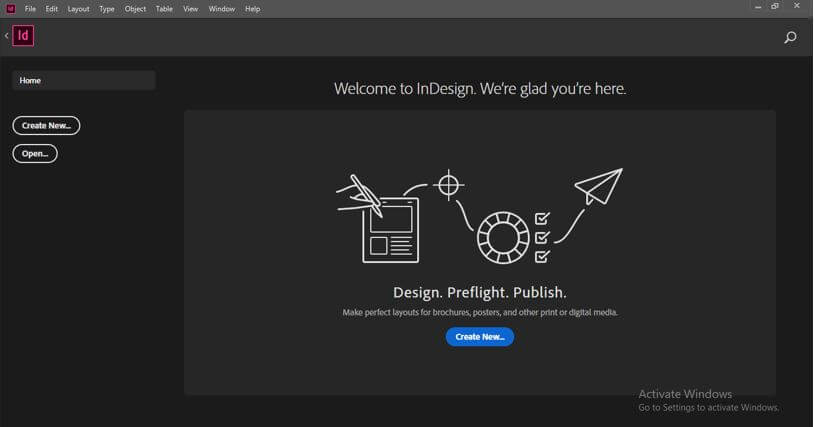
Task: Open the Type menu
Action: pyautogui.click(x=107, y=9)
